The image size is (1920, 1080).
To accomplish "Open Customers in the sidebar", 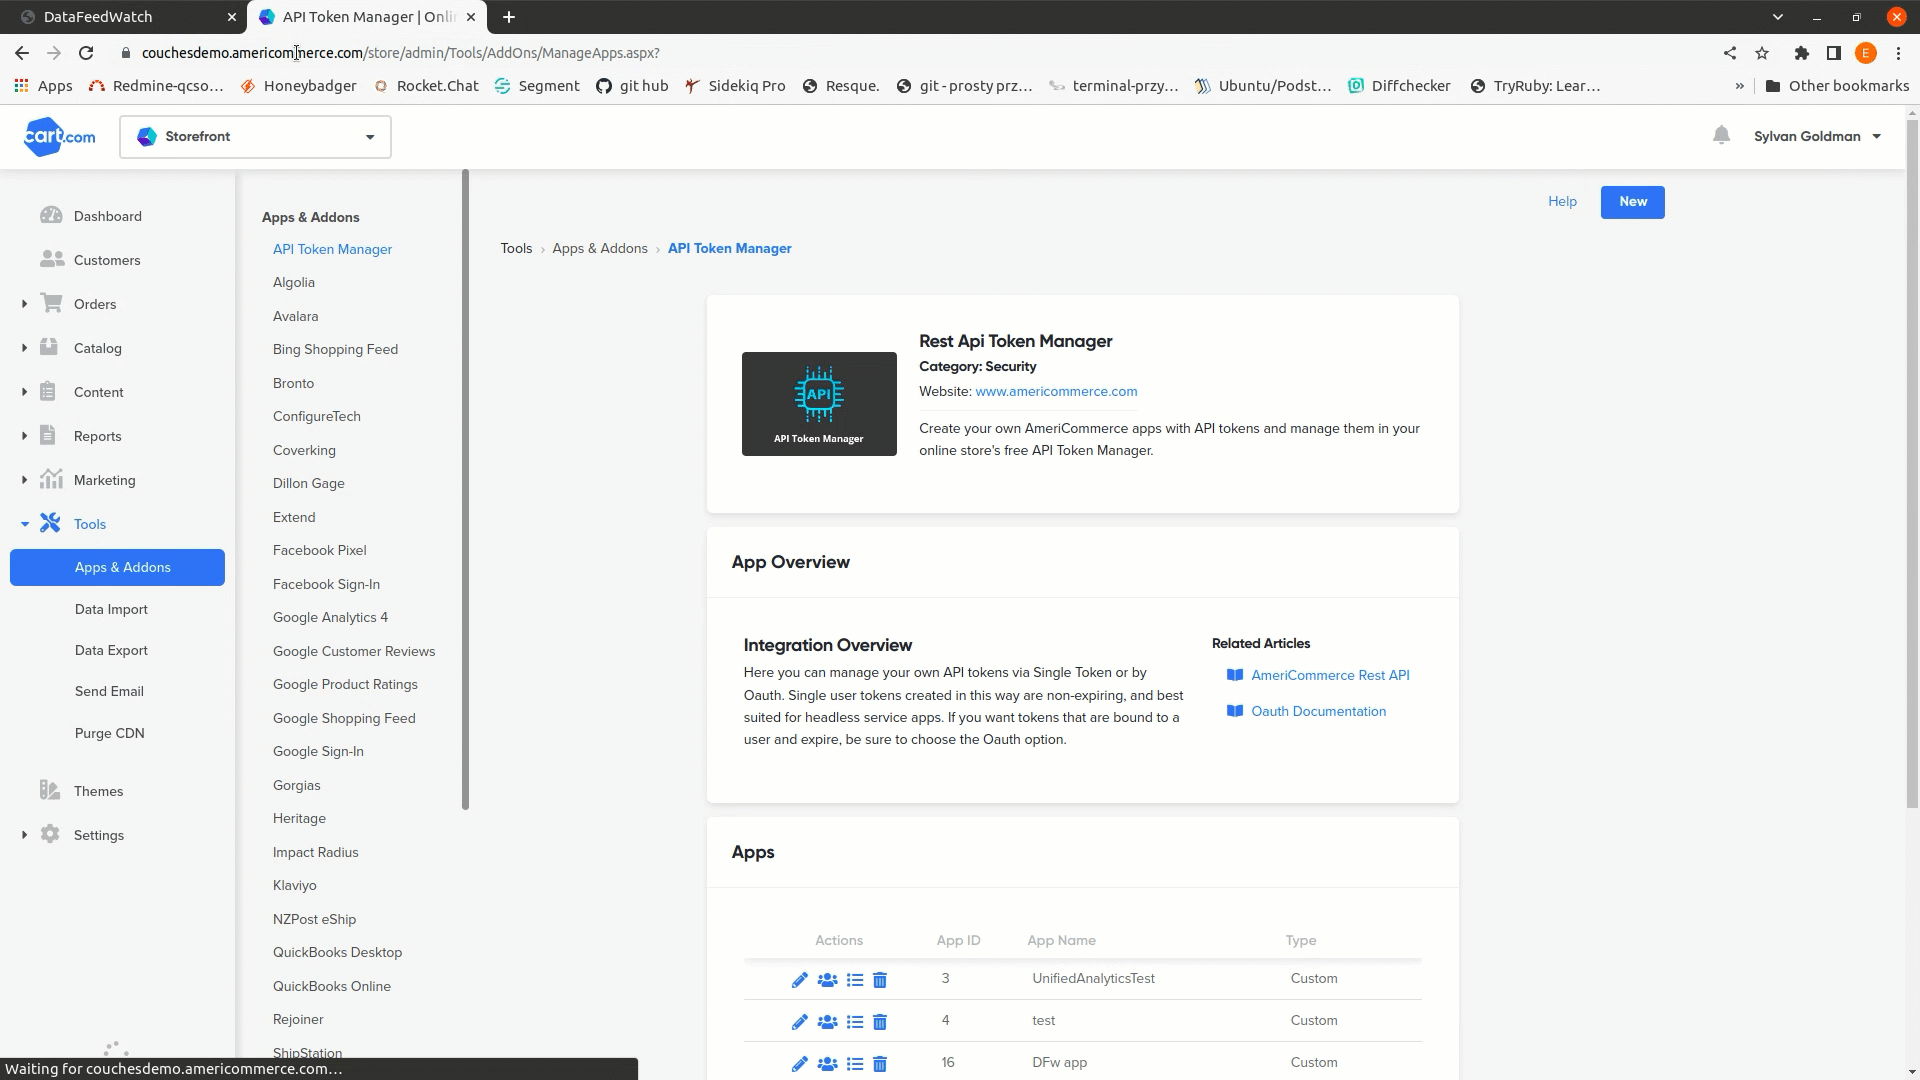I will [x=106, y=260].
